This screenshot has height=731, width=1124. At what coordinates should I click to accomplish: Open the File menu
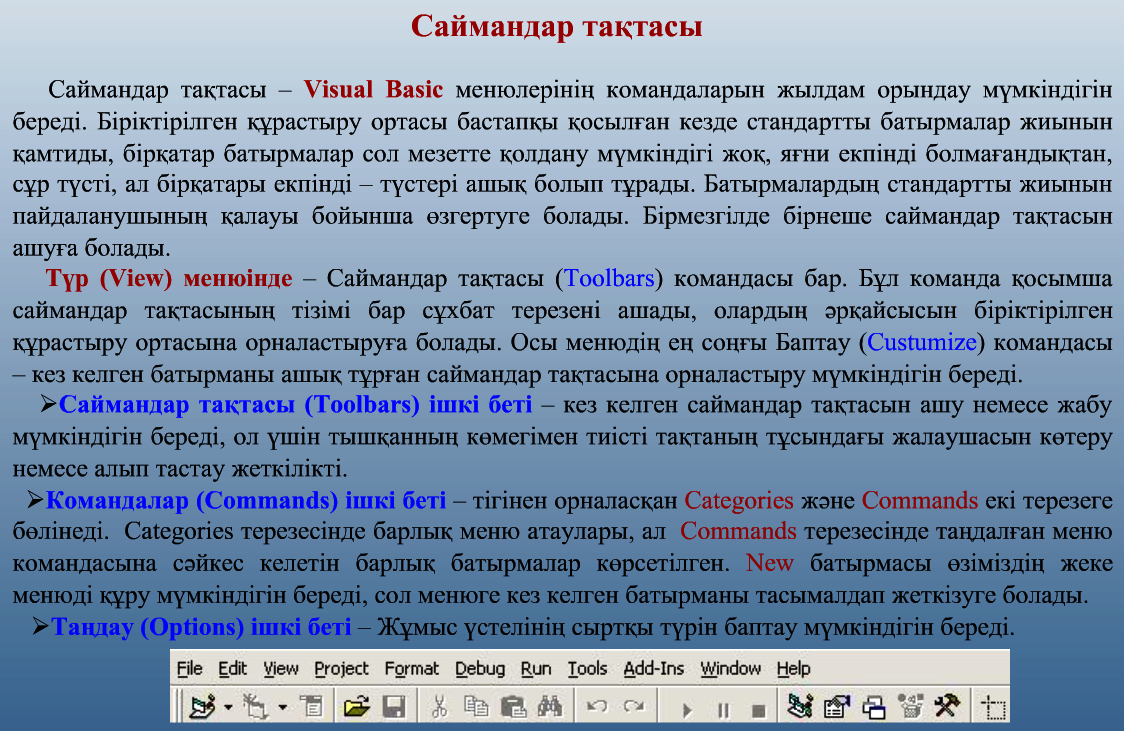coord(189,669)
